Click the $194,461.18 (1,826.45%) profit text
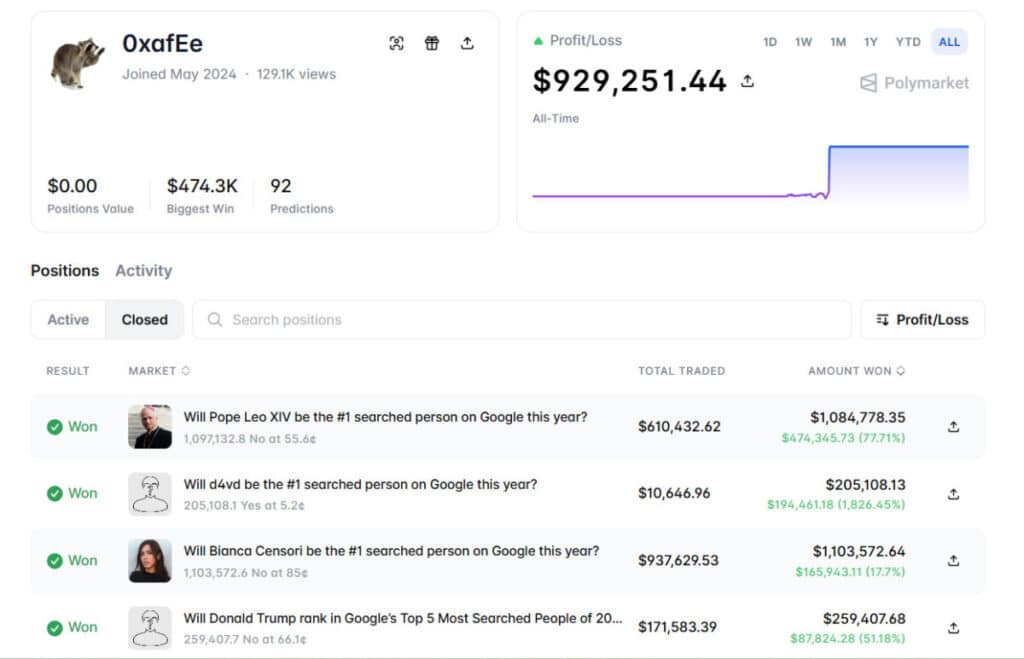 click(x=836, y=504)
